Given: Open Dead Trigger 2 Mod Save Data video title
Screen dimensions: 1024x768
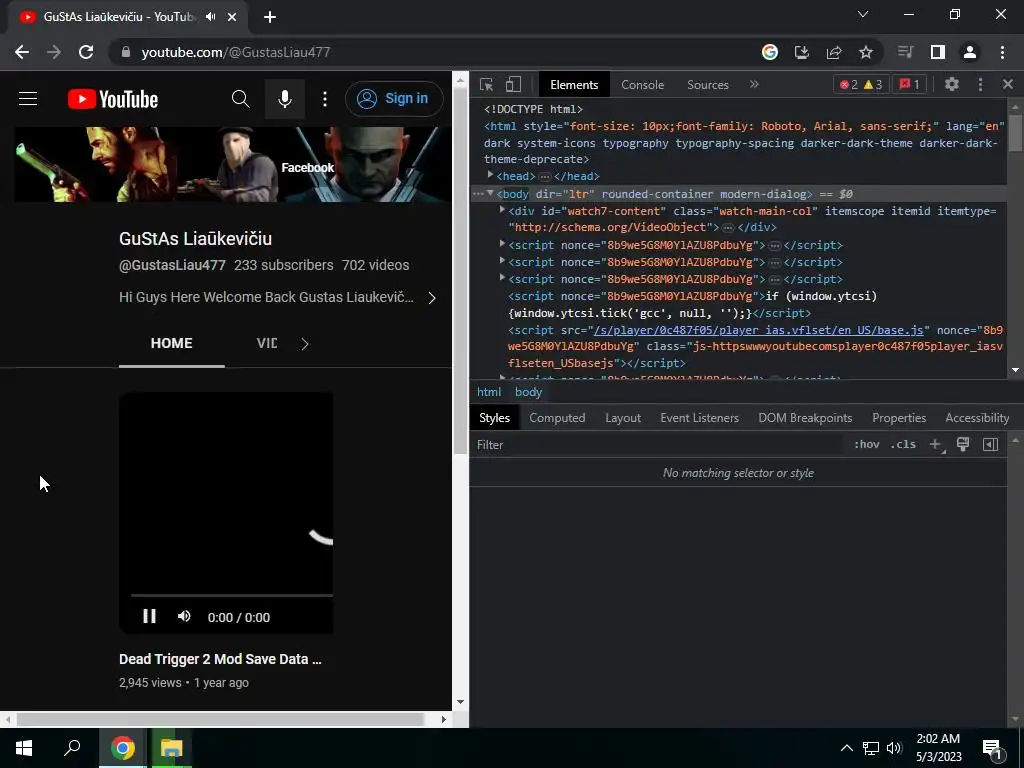Looking at the screenshot, I should 220,659.
